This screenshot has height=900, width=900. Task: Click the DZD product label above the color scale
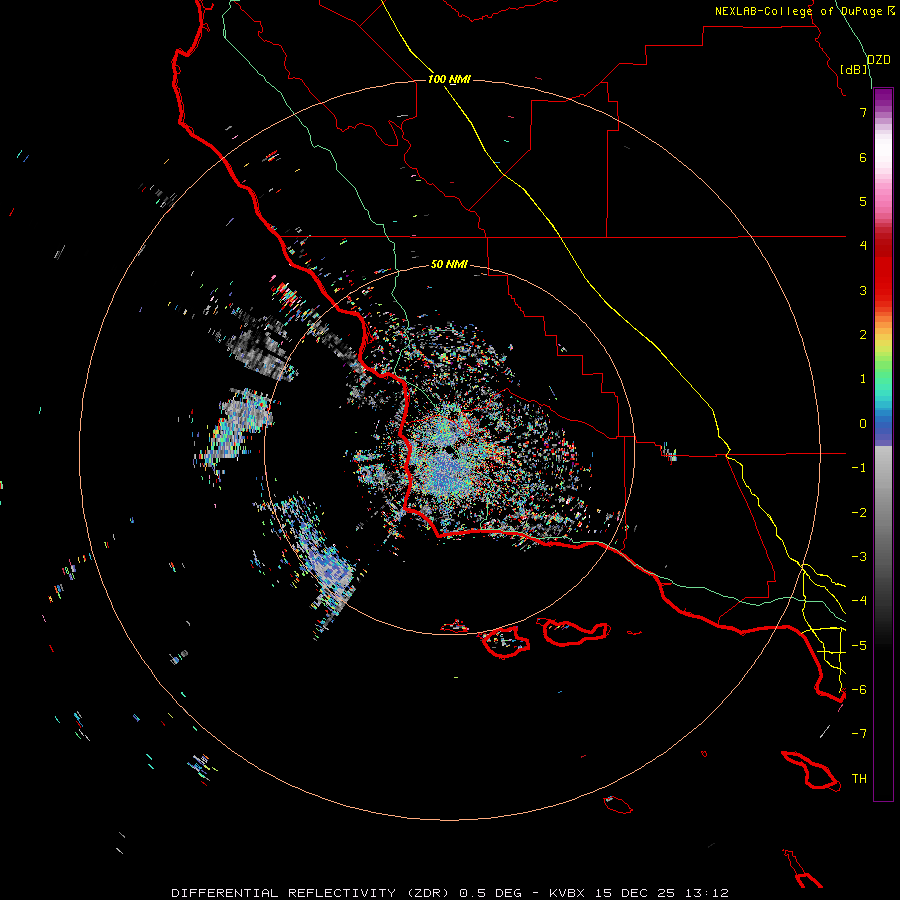pos(879,60)
